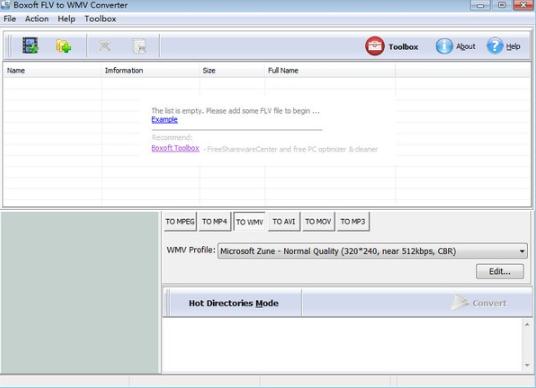The height and width of the screenshot is (388, 536).
Task: Click the blue Help question-mark icon
Action: coord(495,46)
